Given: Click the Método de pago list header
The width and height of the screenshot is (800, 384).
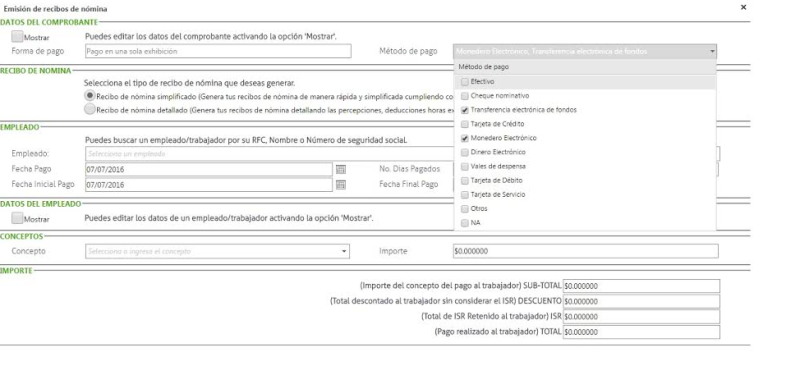Looking at the screenshot, I should tap(585, 67).
